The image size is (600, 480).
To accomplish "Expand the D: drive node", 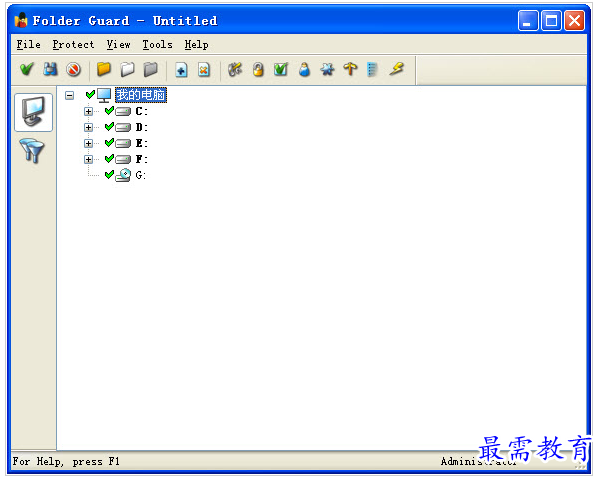I will point(88,127).
